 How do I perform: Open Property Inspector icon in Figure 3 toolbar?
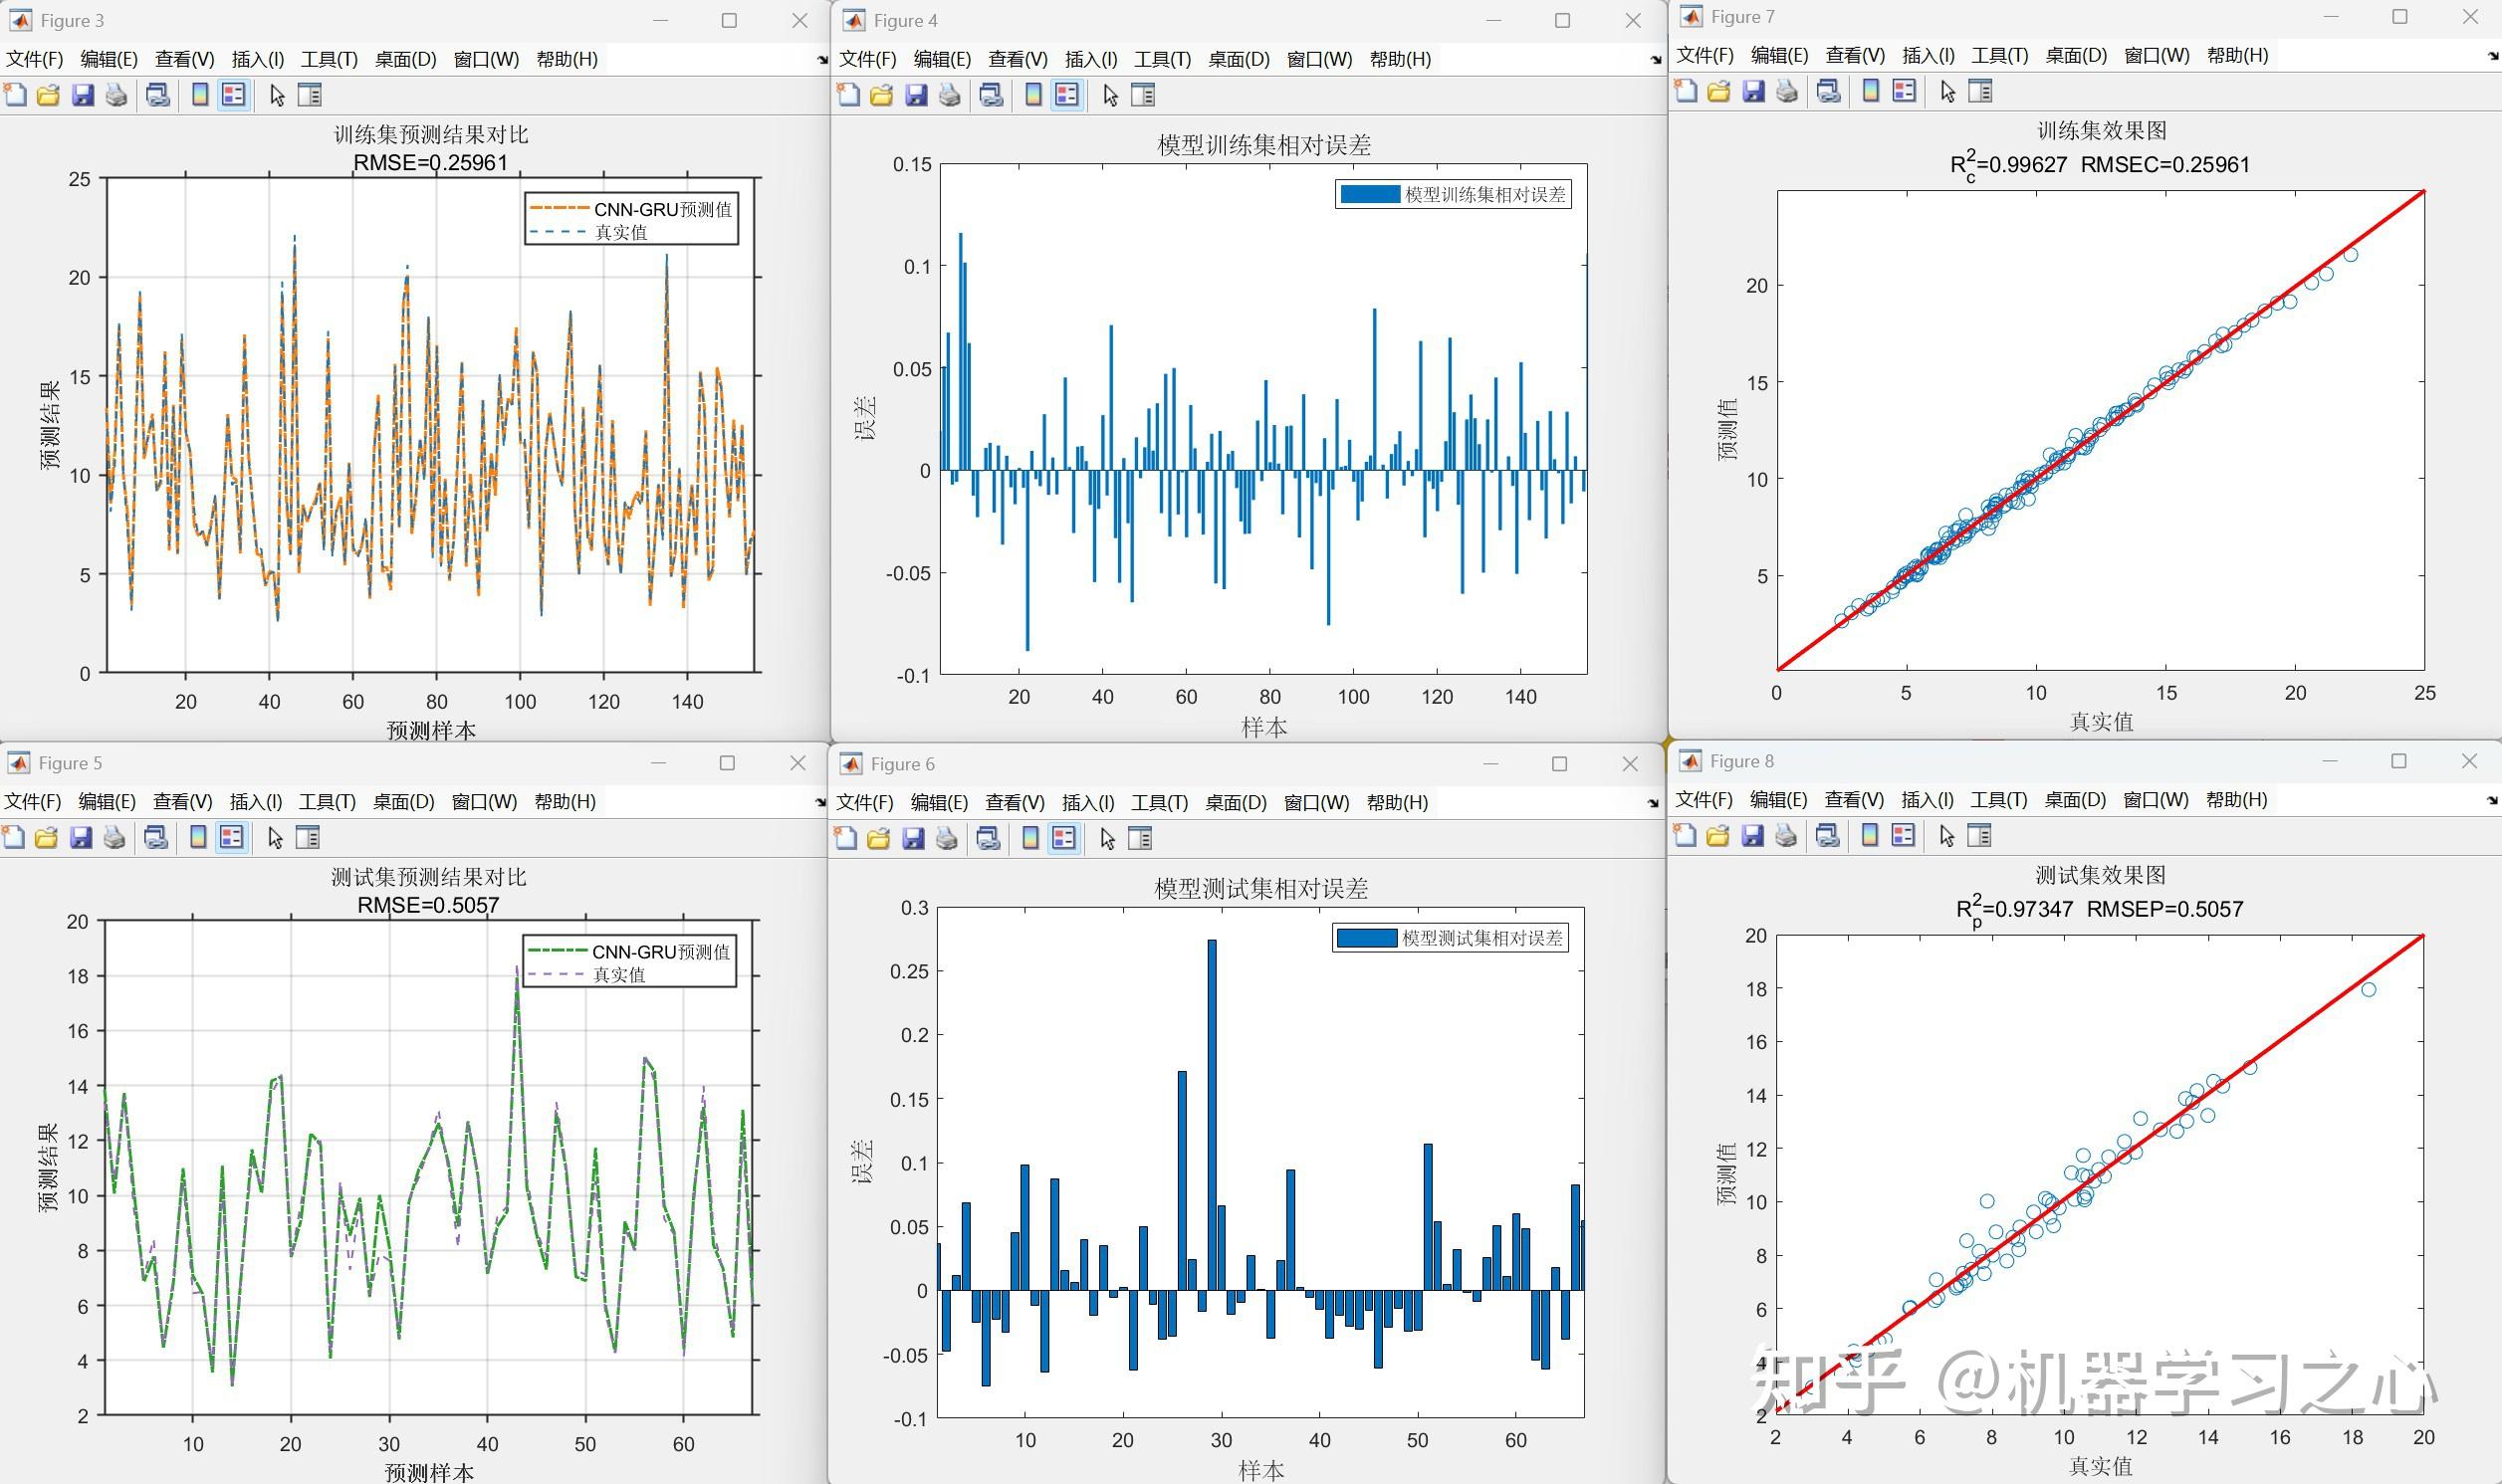(x=310, y=95)
